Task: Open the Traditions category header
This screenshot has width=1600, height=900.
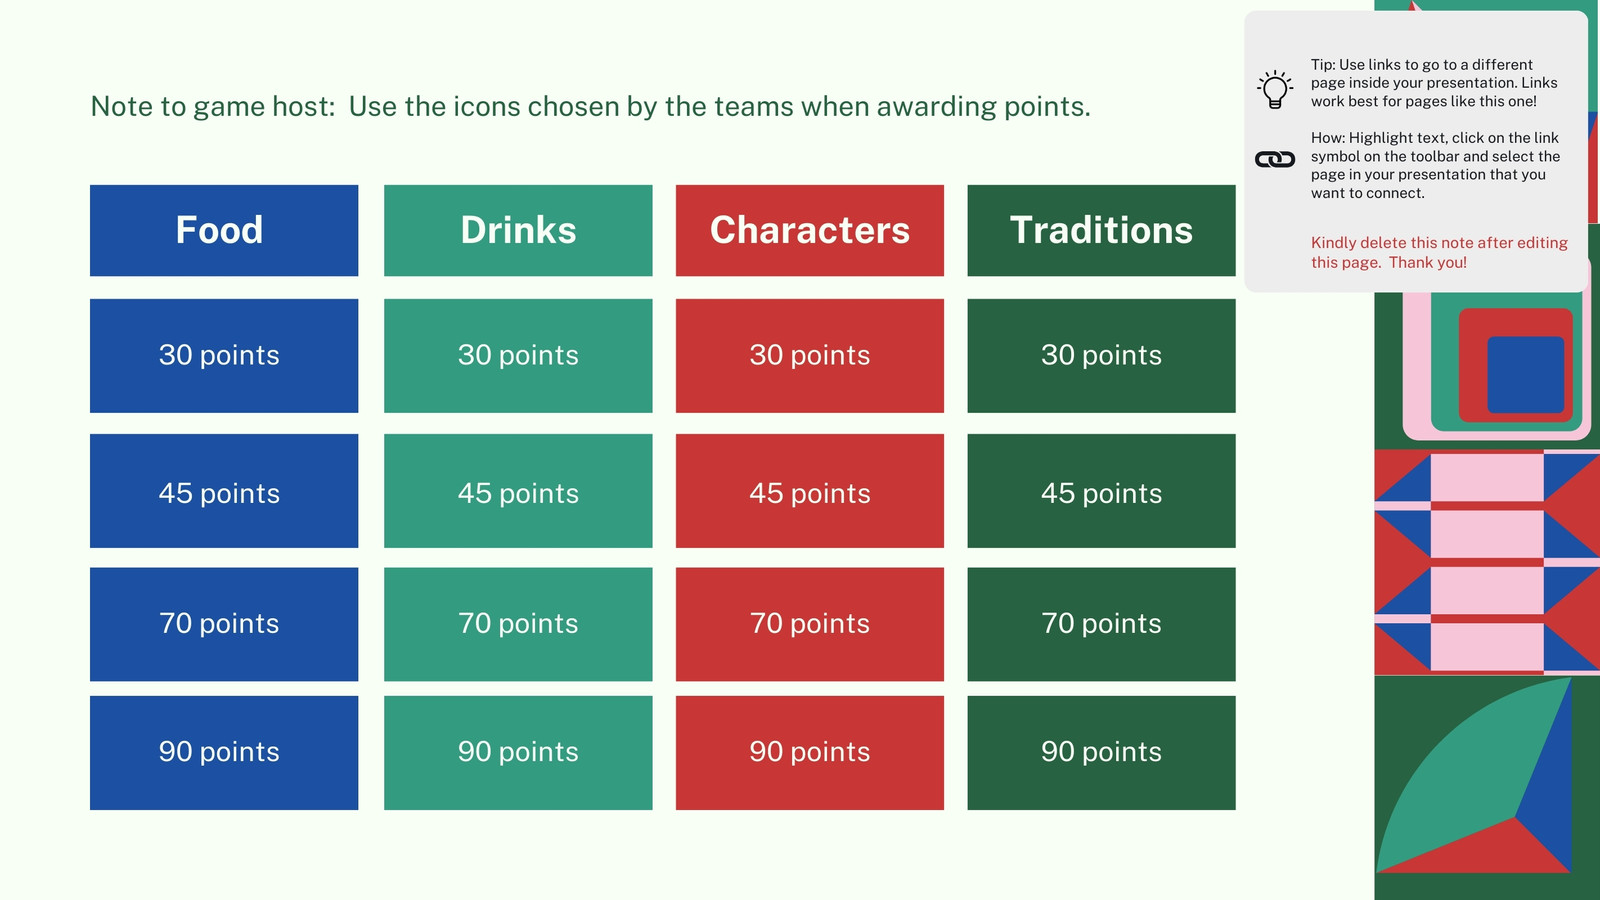Action: point(1101,230)
